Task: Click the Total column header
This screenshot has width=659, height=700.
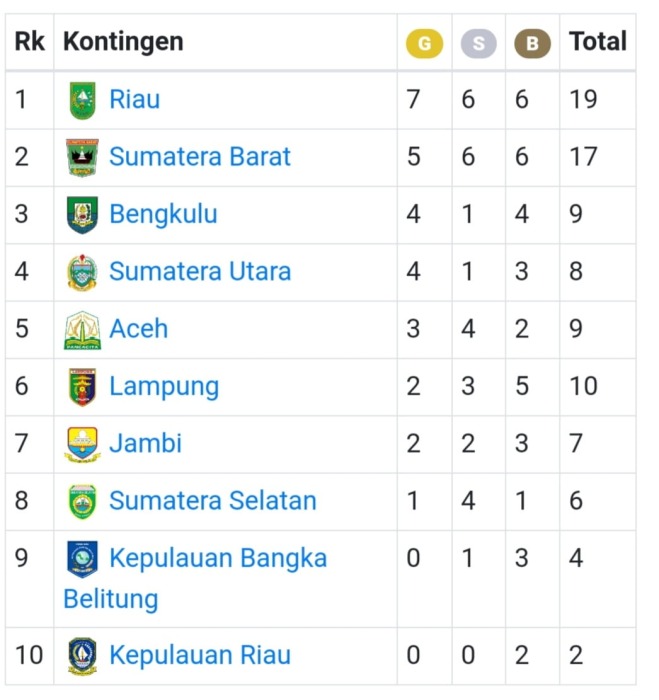Action: coord(597,42)
